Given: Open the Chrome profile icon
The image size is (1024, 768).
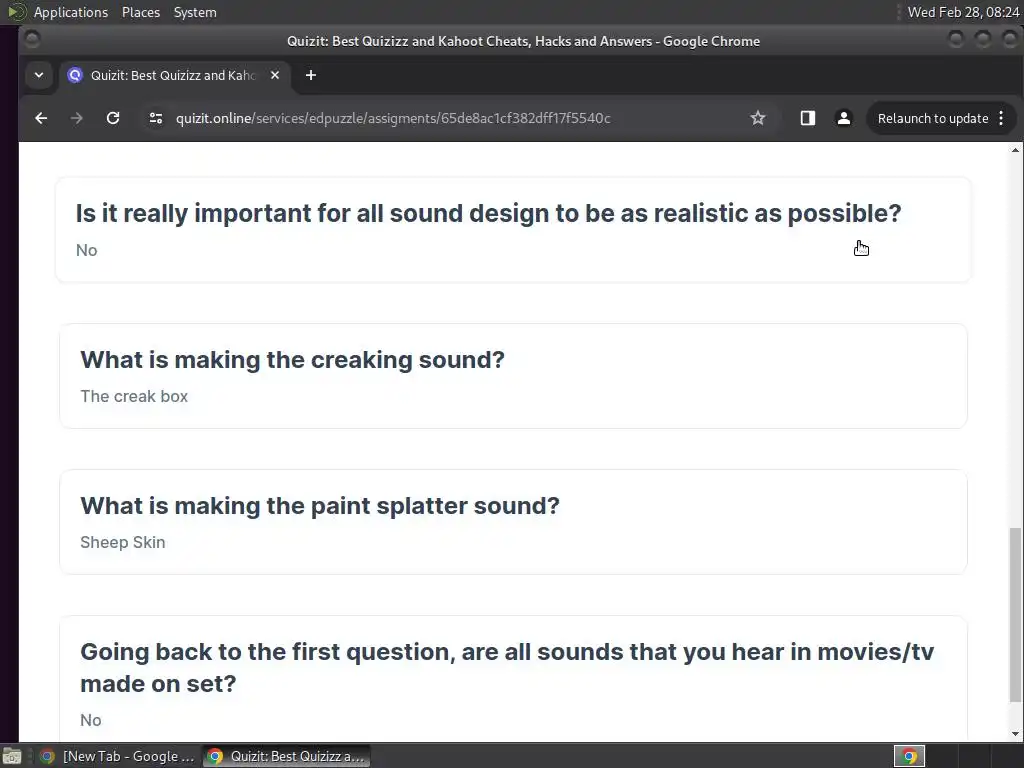Looking at the screenshot, I should pyautogui.click(x=843, y=118).
